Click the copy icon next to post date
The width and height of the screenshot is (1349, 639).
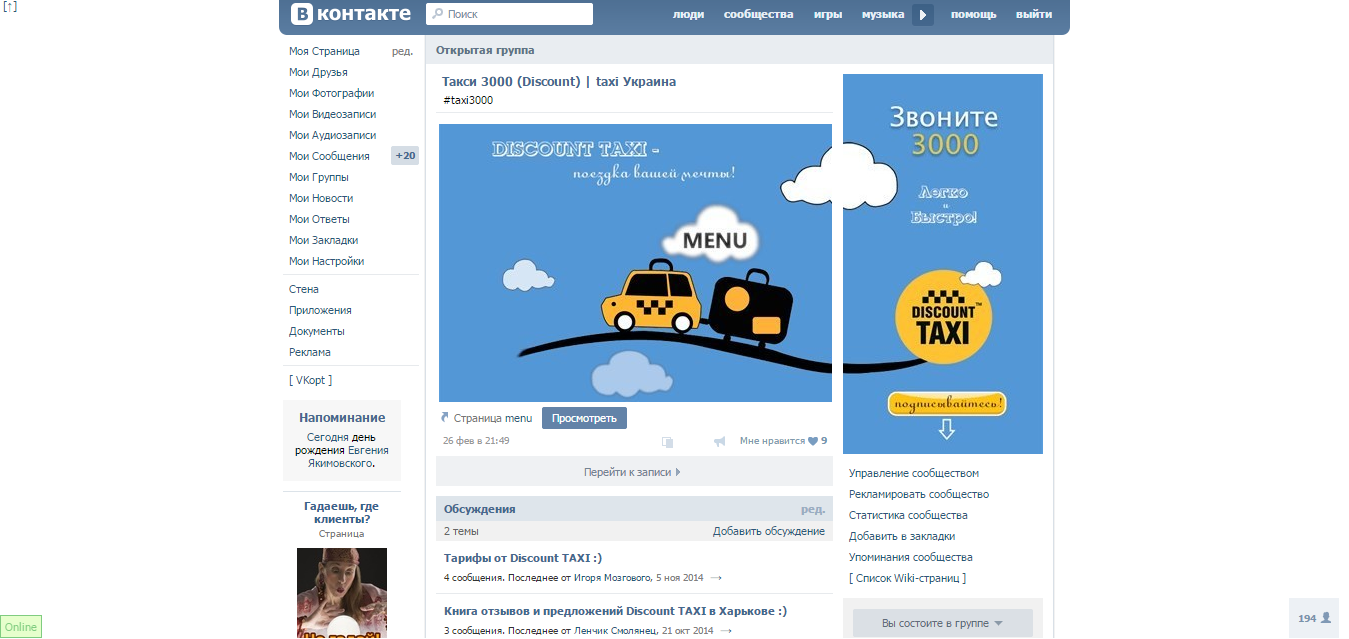[x=668, y=441]
